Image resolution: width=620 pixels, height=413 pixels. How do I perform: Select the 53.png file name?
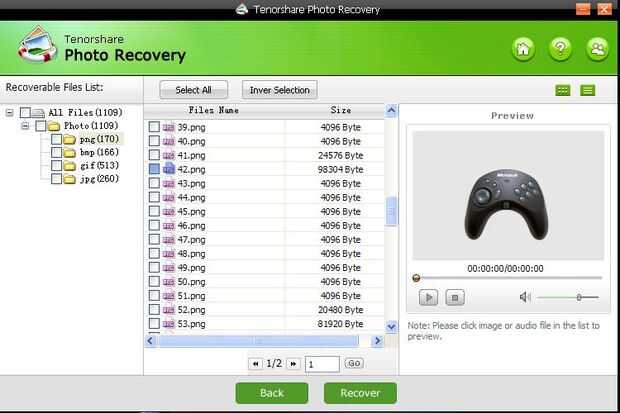[x=191, y=324]
